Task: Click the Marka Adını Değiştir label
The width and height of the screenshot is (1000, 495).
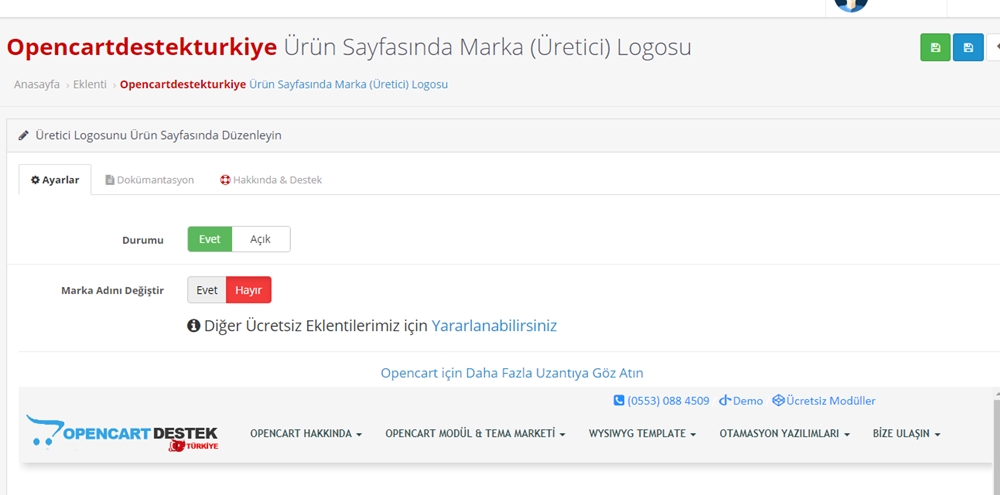Action: tap(112, 291)
